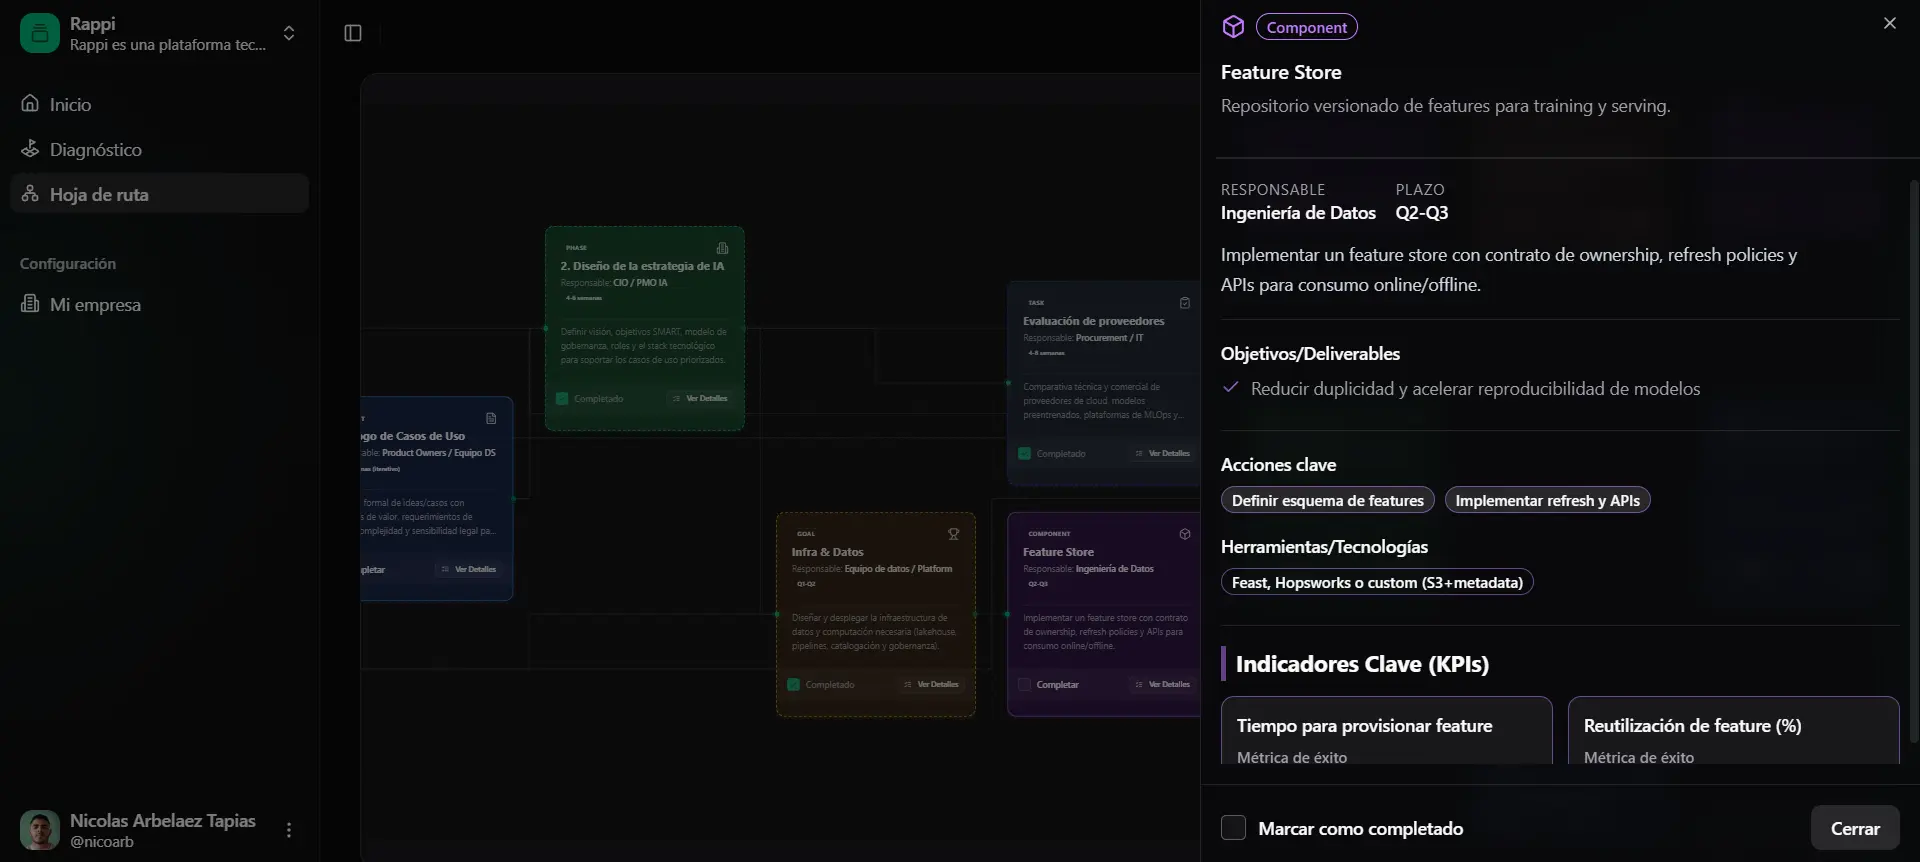
Task: Click the Diagnóstico stethoscope icon
Action: 30,148
